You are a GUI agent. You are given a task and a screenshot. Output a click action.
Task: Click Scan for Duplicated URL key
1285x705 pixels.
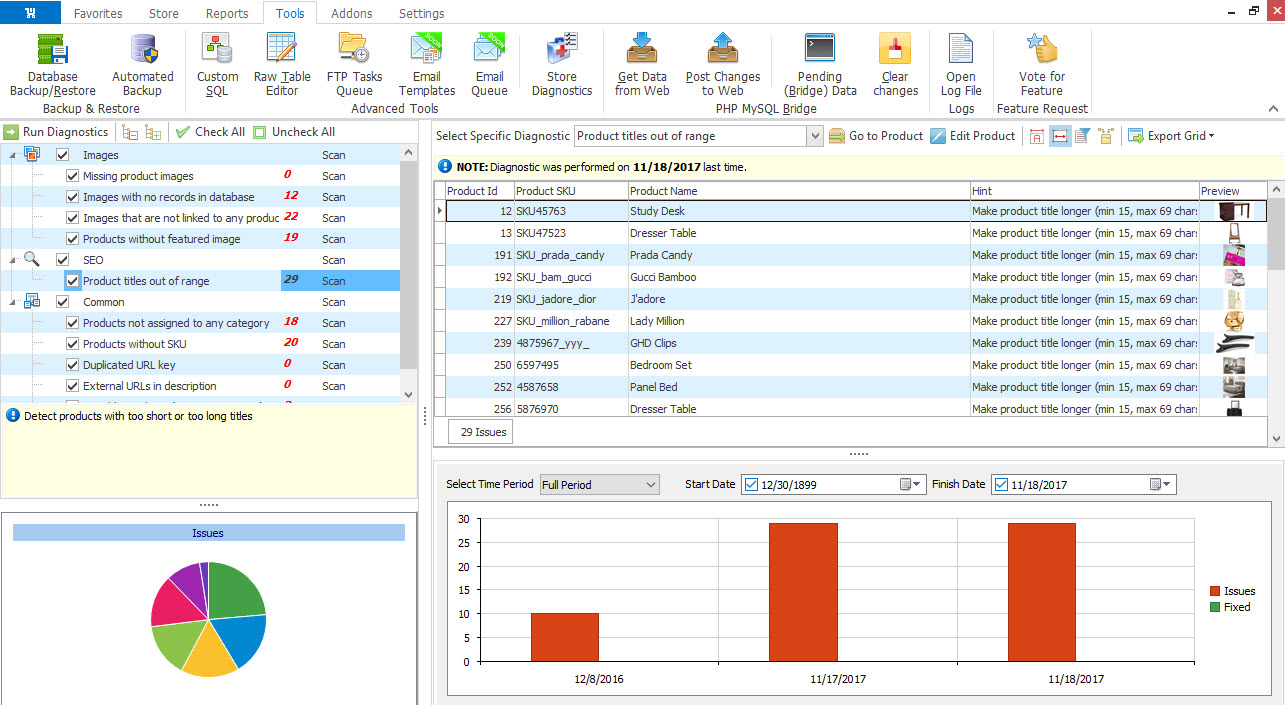point(334,365)
